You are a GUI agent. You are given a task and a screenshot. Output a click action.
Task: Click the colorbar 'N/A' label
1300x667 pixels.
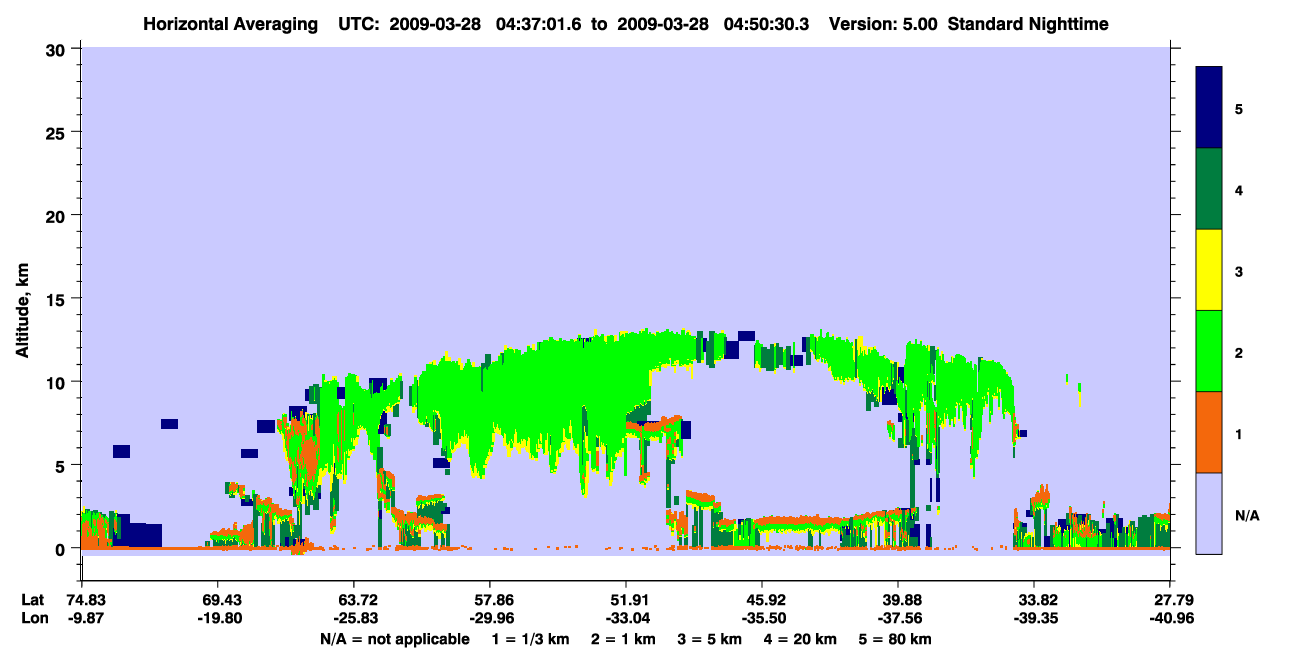[1247, 515]
